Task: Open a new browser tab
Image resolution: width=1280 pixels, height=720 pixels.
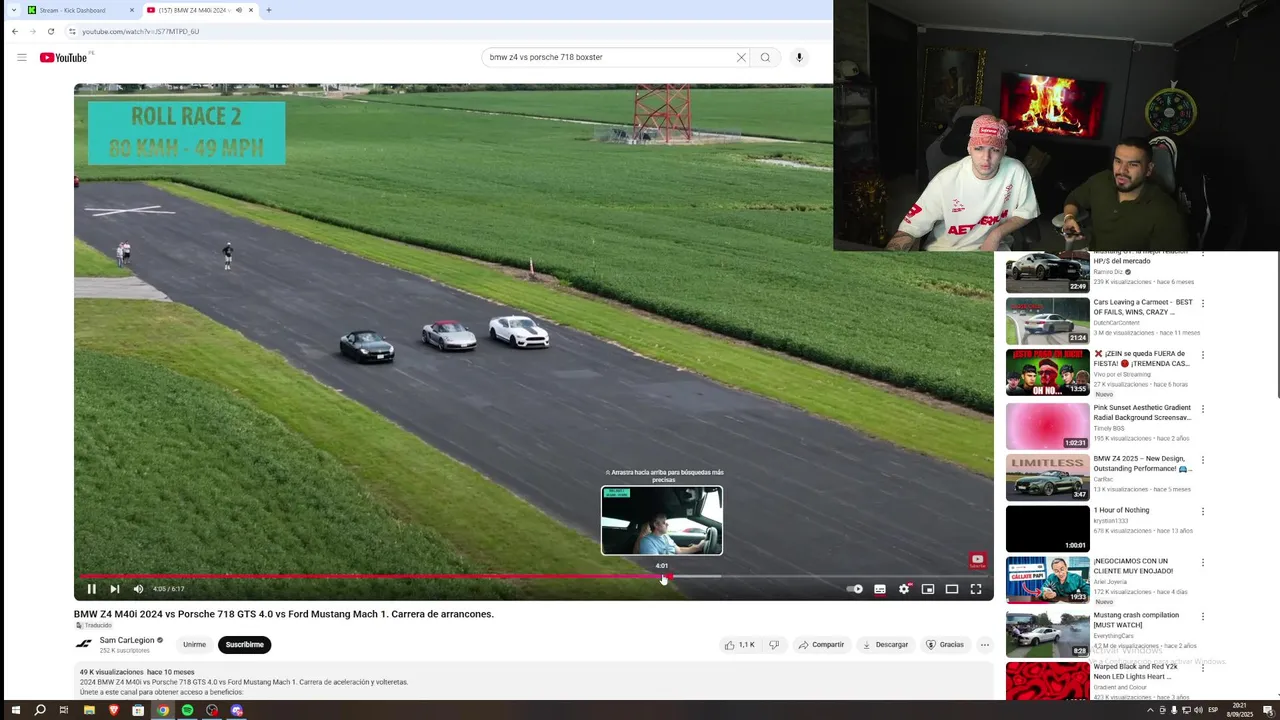Action: coord(268,10)
